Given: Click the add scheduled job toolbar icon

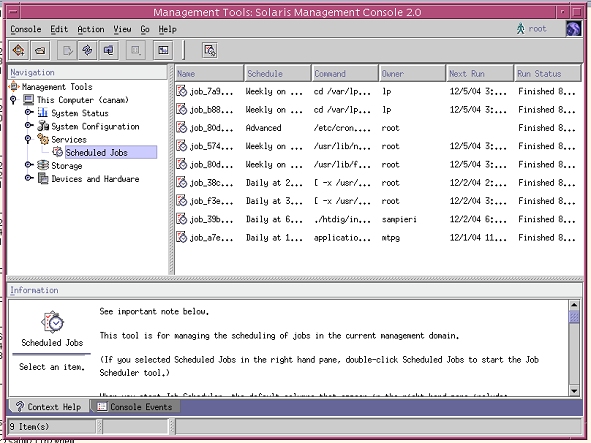Looking at the screenshot, I should 210,50.
